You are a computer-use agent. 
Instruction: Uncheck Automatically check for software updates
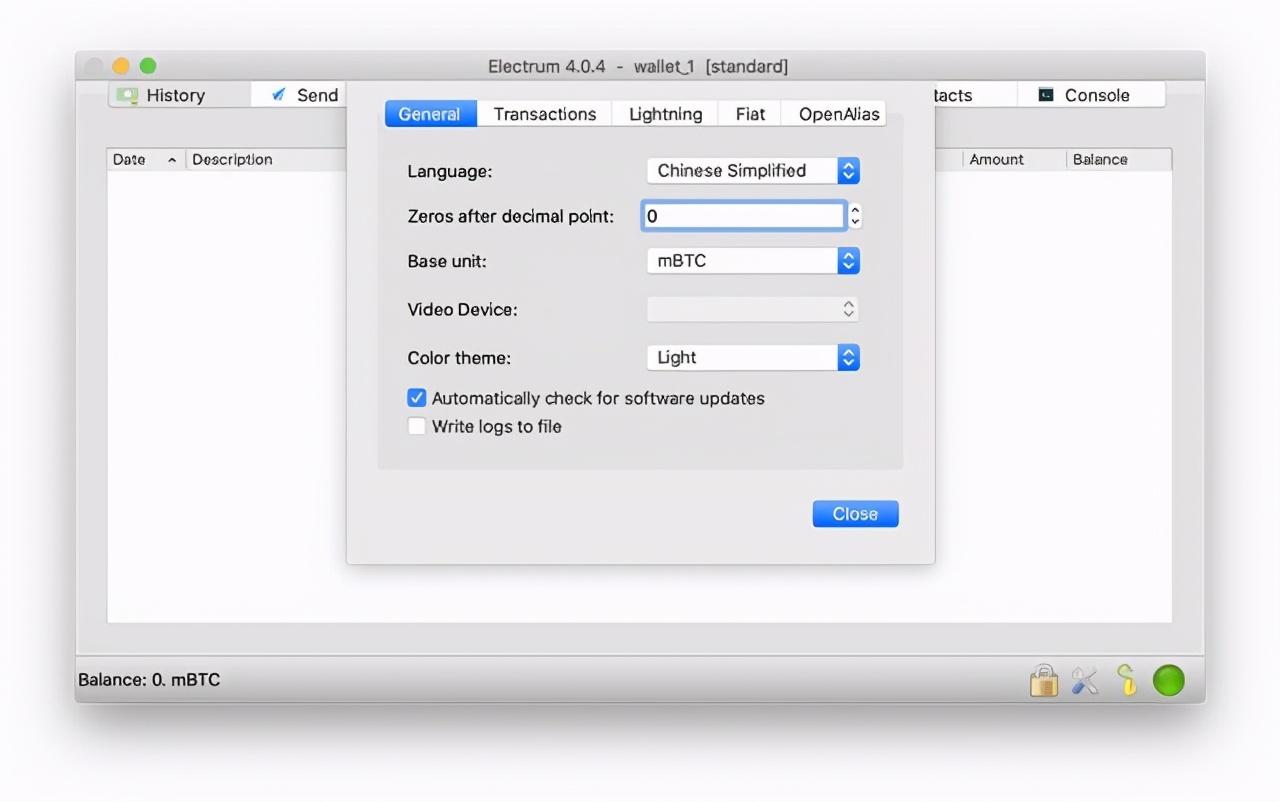[417, 398]
